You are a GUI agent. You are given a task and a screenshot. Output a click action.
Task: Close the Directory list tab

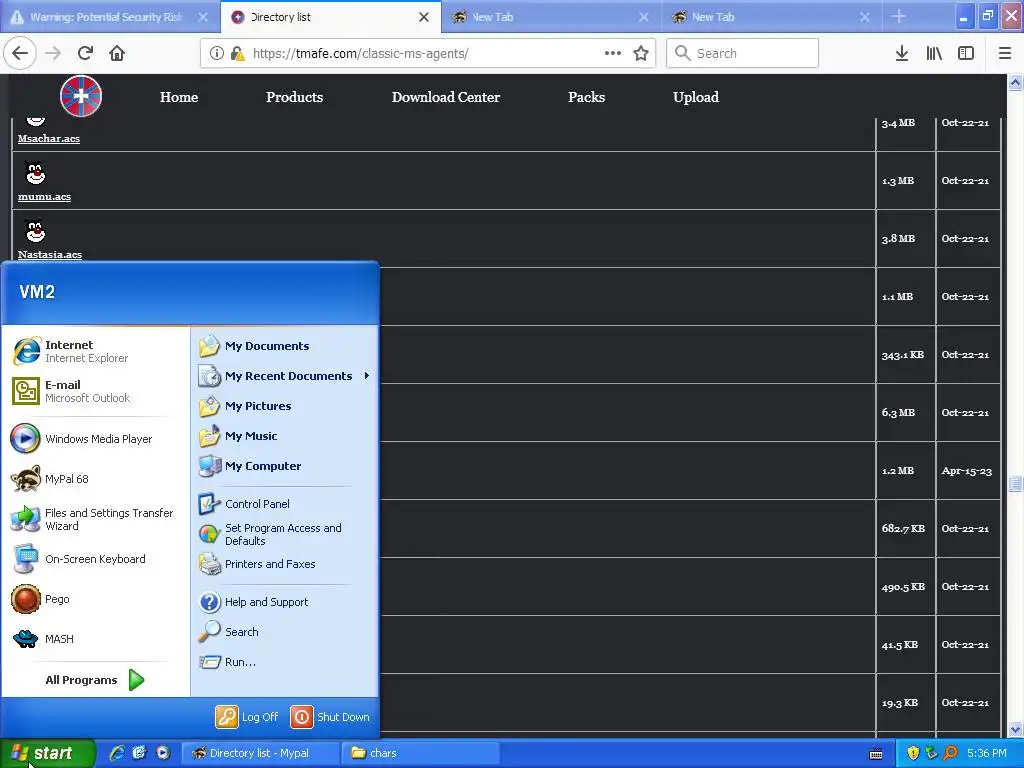424,17
